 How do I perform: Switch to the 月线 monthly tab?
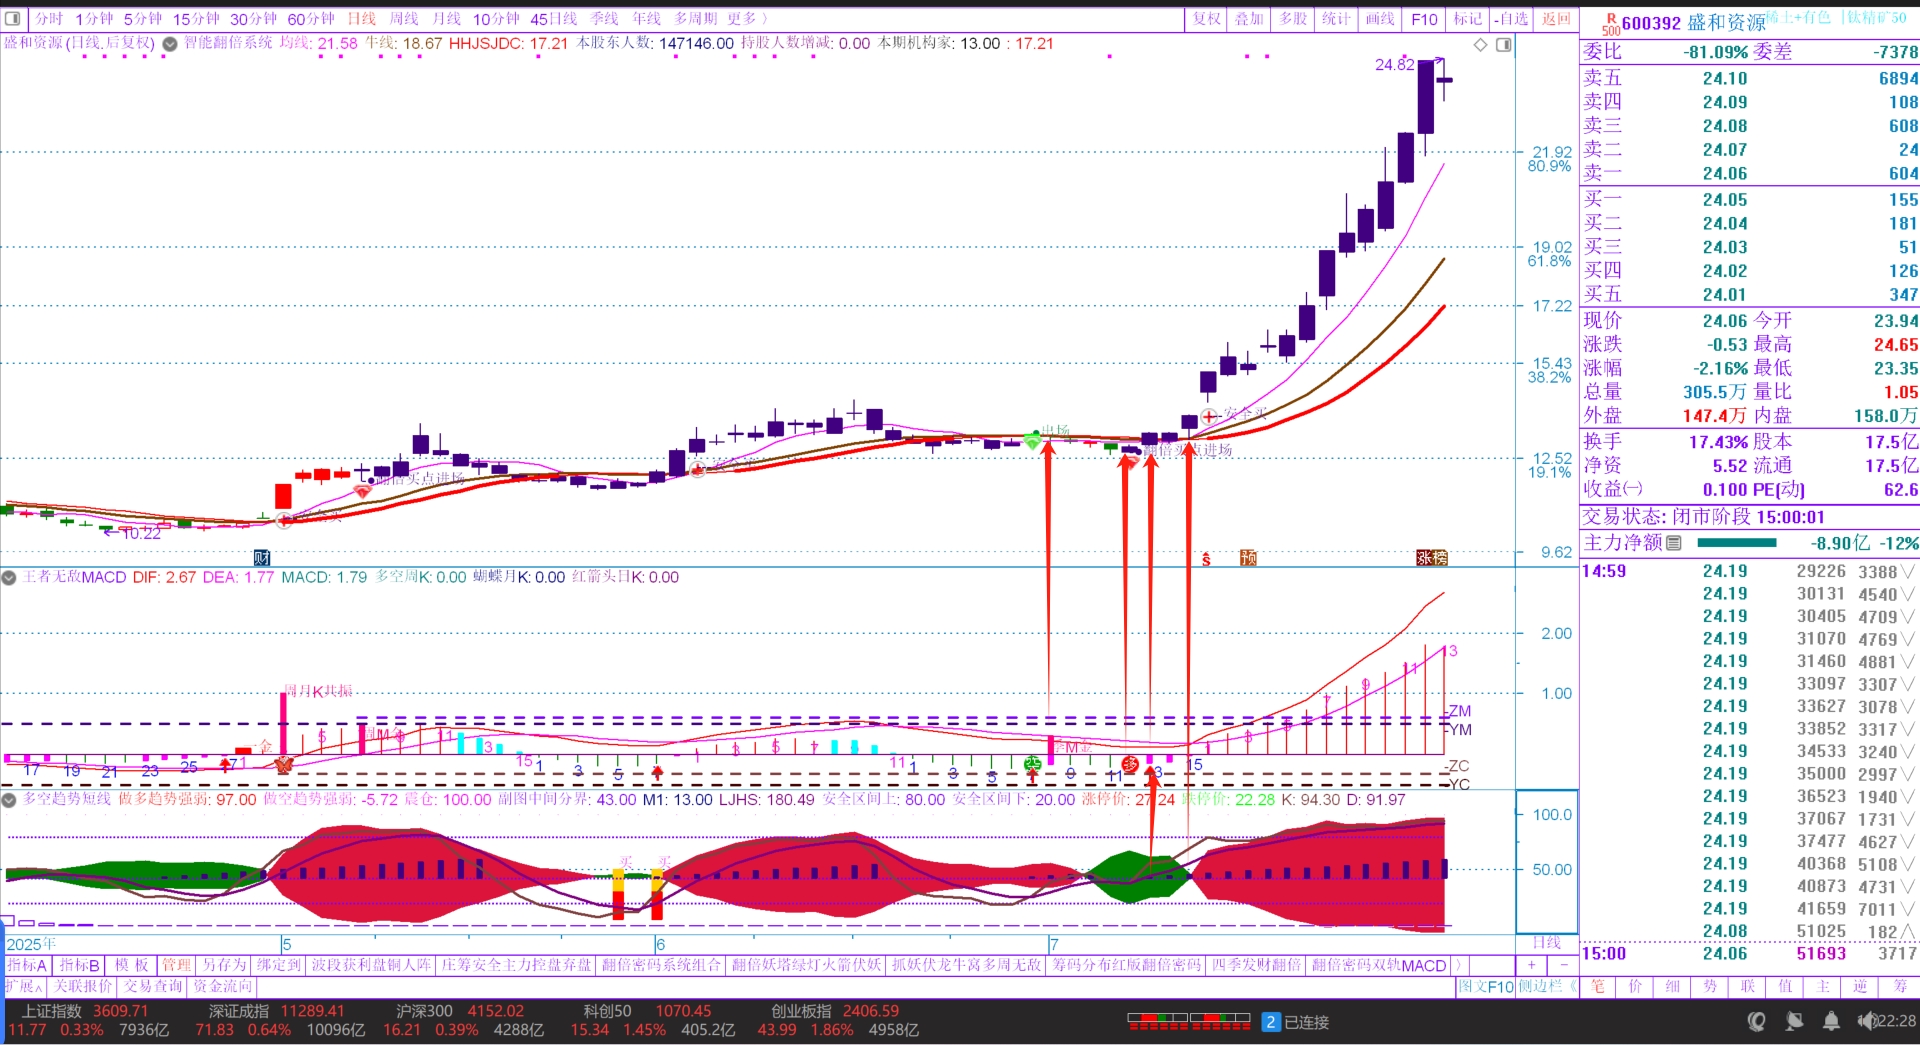(x=447, y=19)
